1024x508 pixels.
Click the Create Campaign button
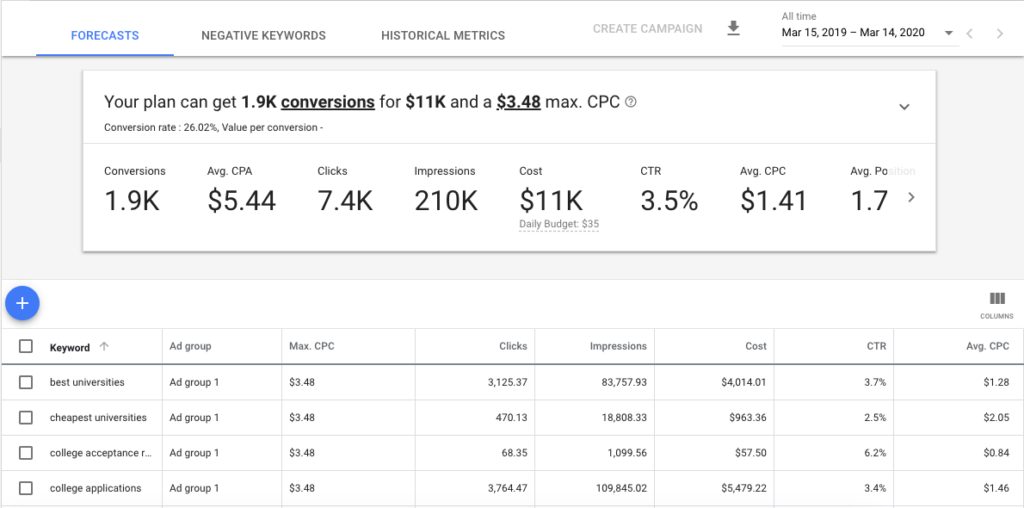click(x=647, y=29)
